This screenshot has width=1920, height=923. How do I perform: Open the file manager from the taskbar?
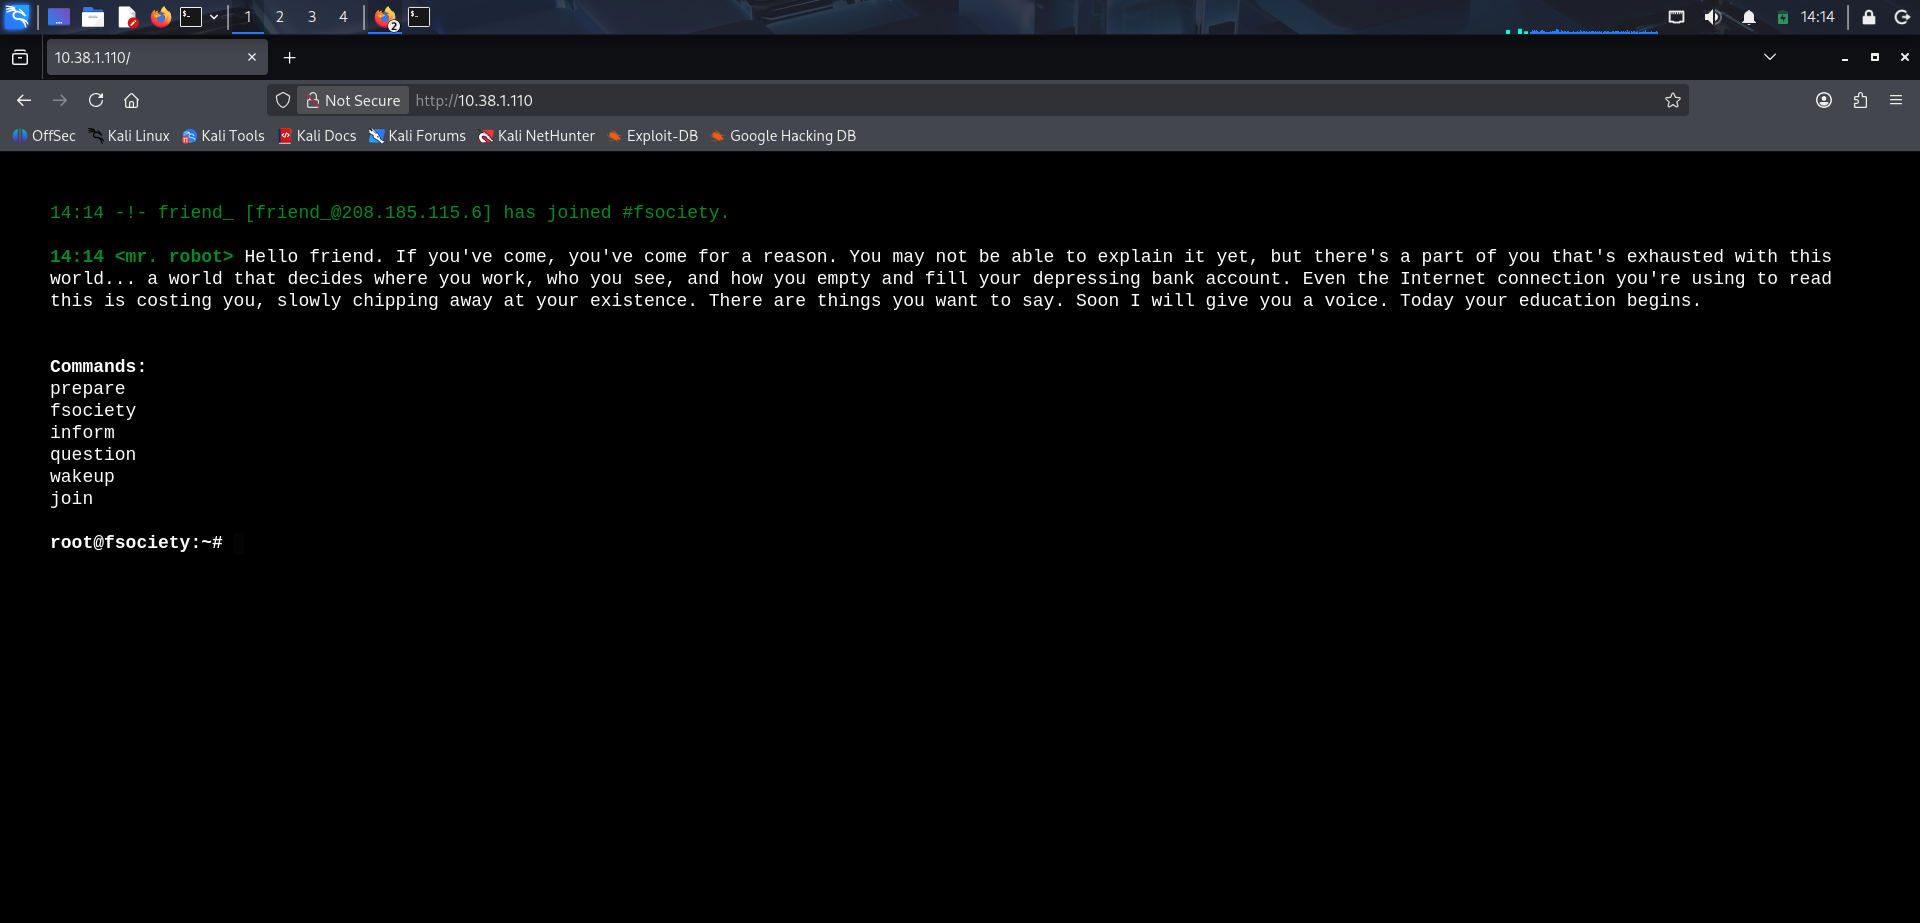pos(93,17)
